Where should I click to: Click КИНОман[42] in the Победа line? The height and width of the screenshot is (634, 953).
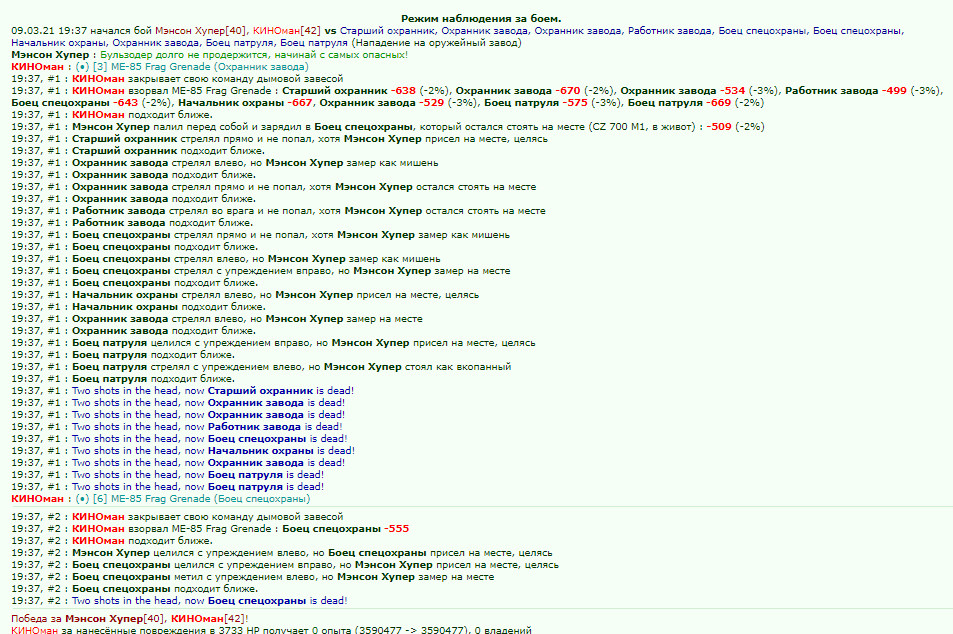pyautogui.click(x=208, y=619)
